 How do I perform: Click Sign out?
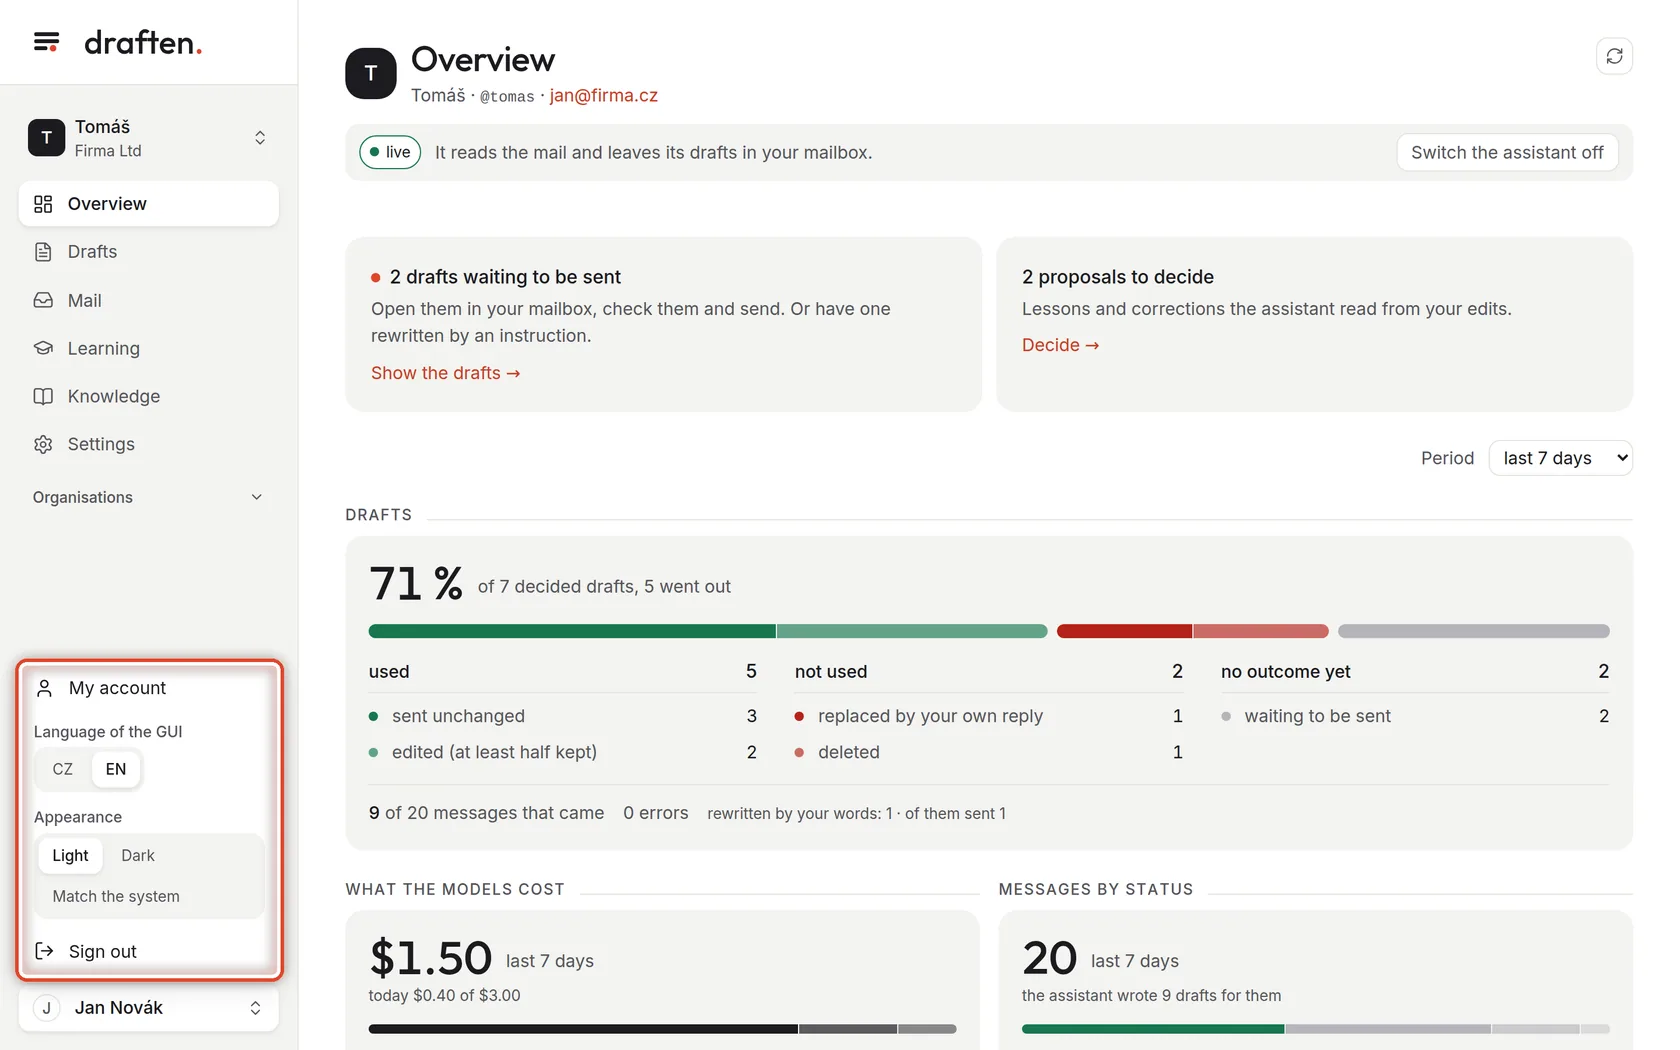point(148,951)
